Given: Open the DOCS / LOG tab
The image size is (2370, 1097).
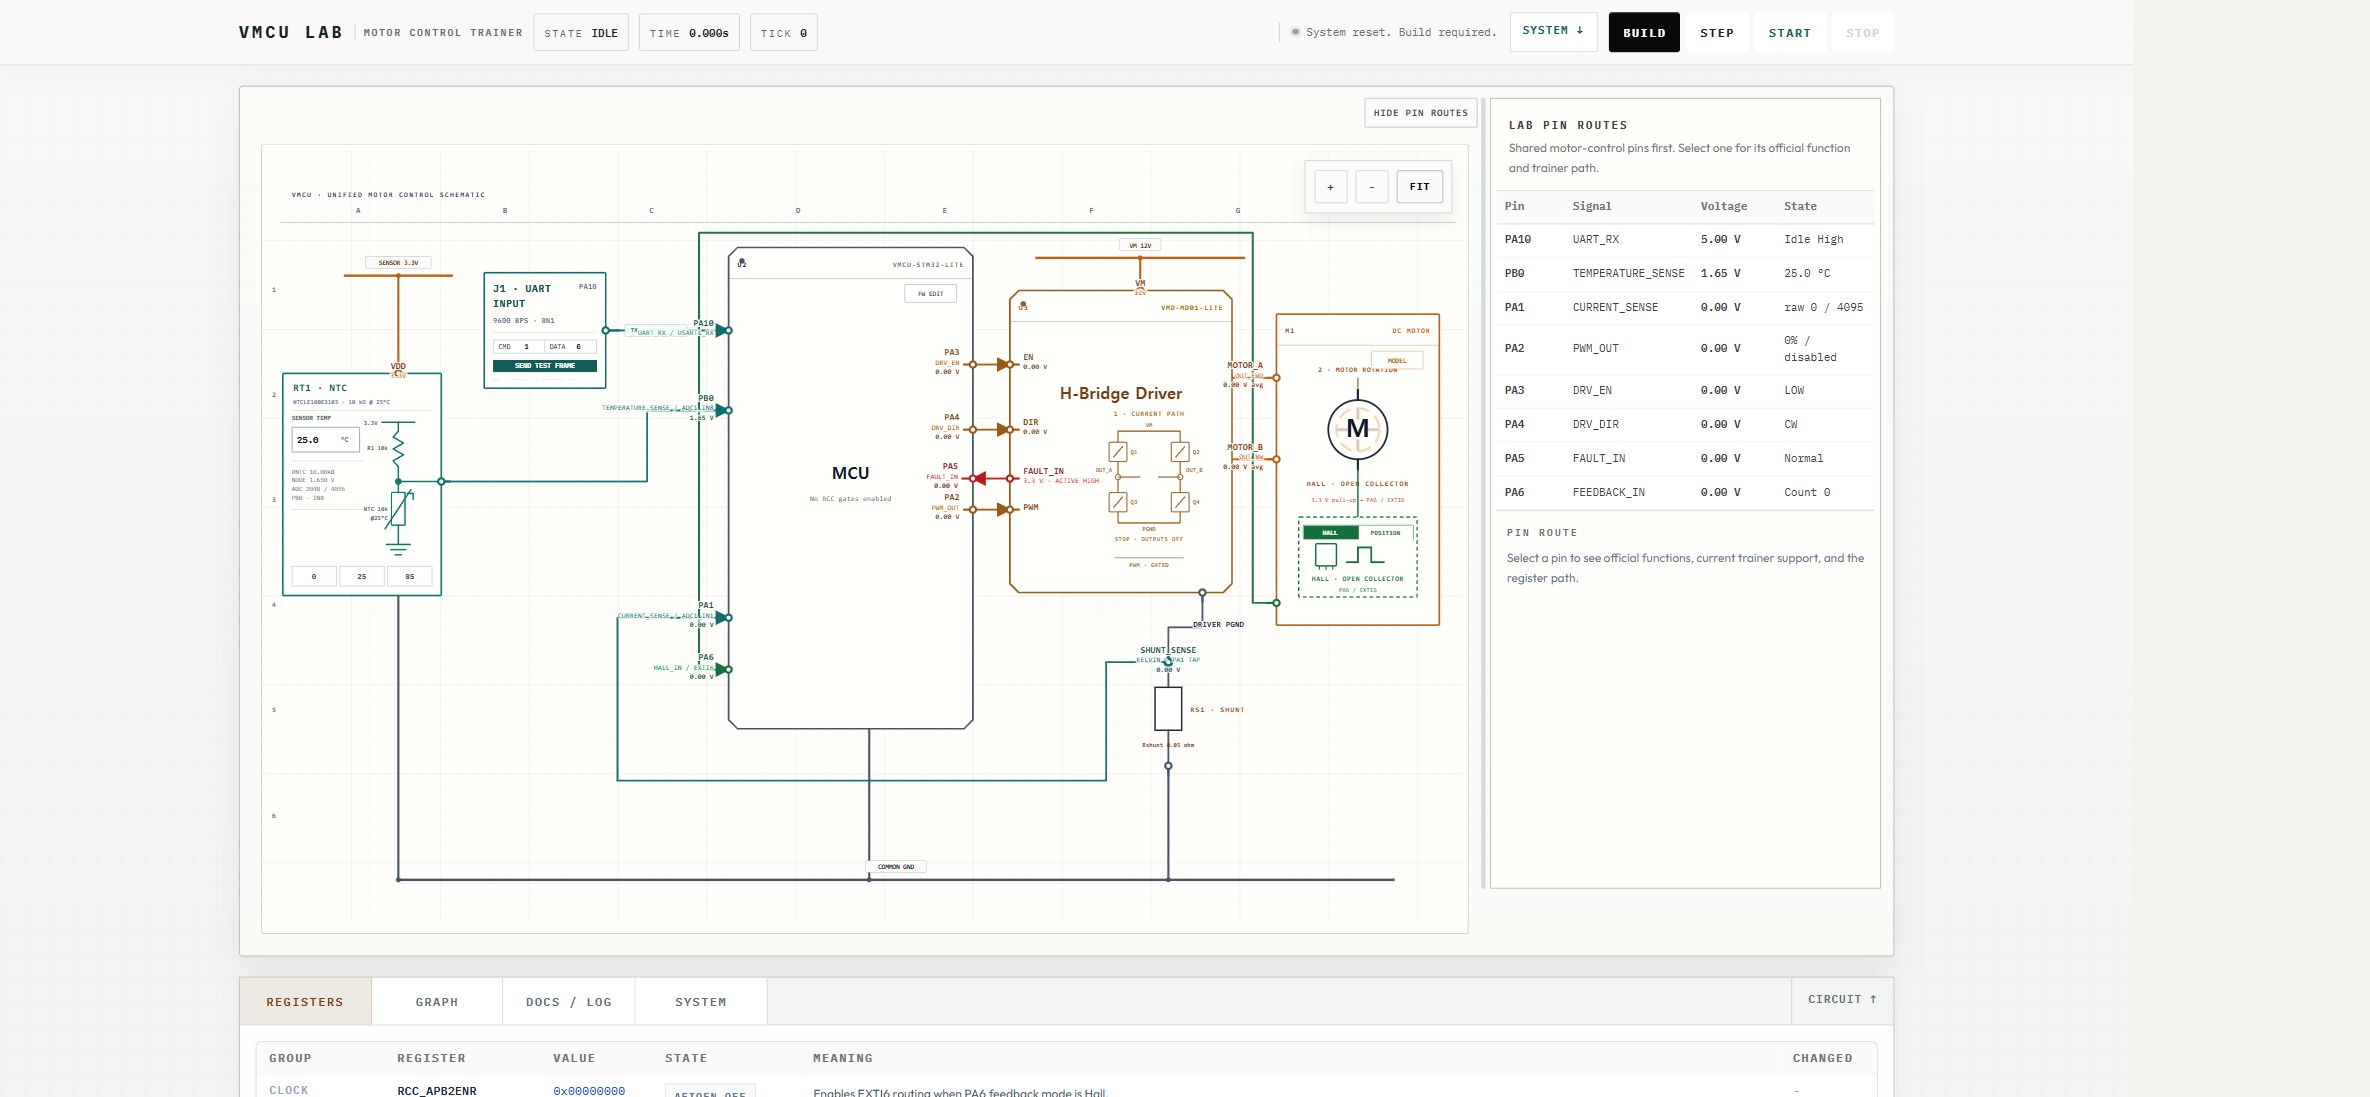Looking at the screenshot, I should [569, 1002].
